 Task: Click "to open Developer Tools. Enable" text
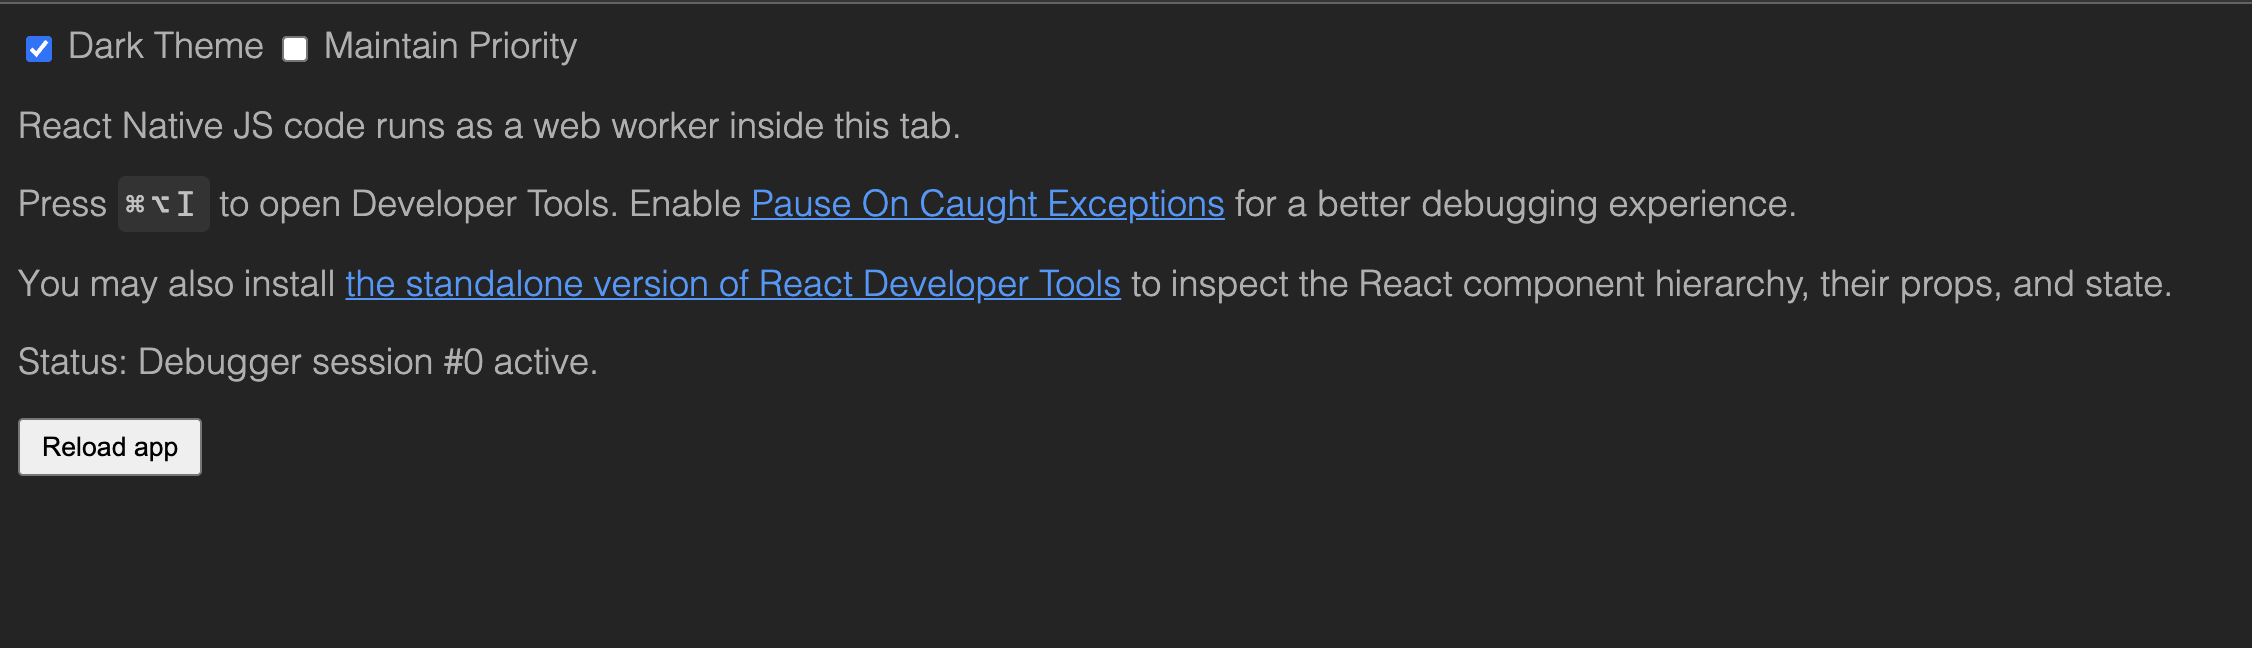[480, 204]
